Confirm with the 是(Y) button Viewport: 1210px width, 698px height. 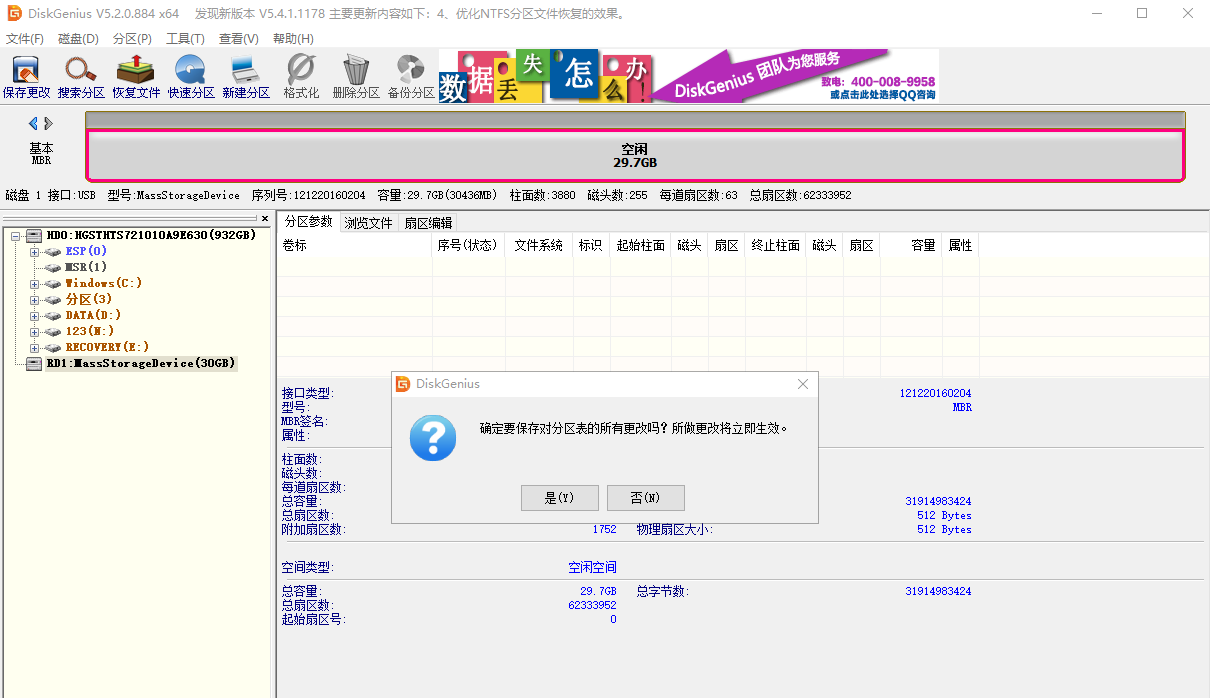559,498
